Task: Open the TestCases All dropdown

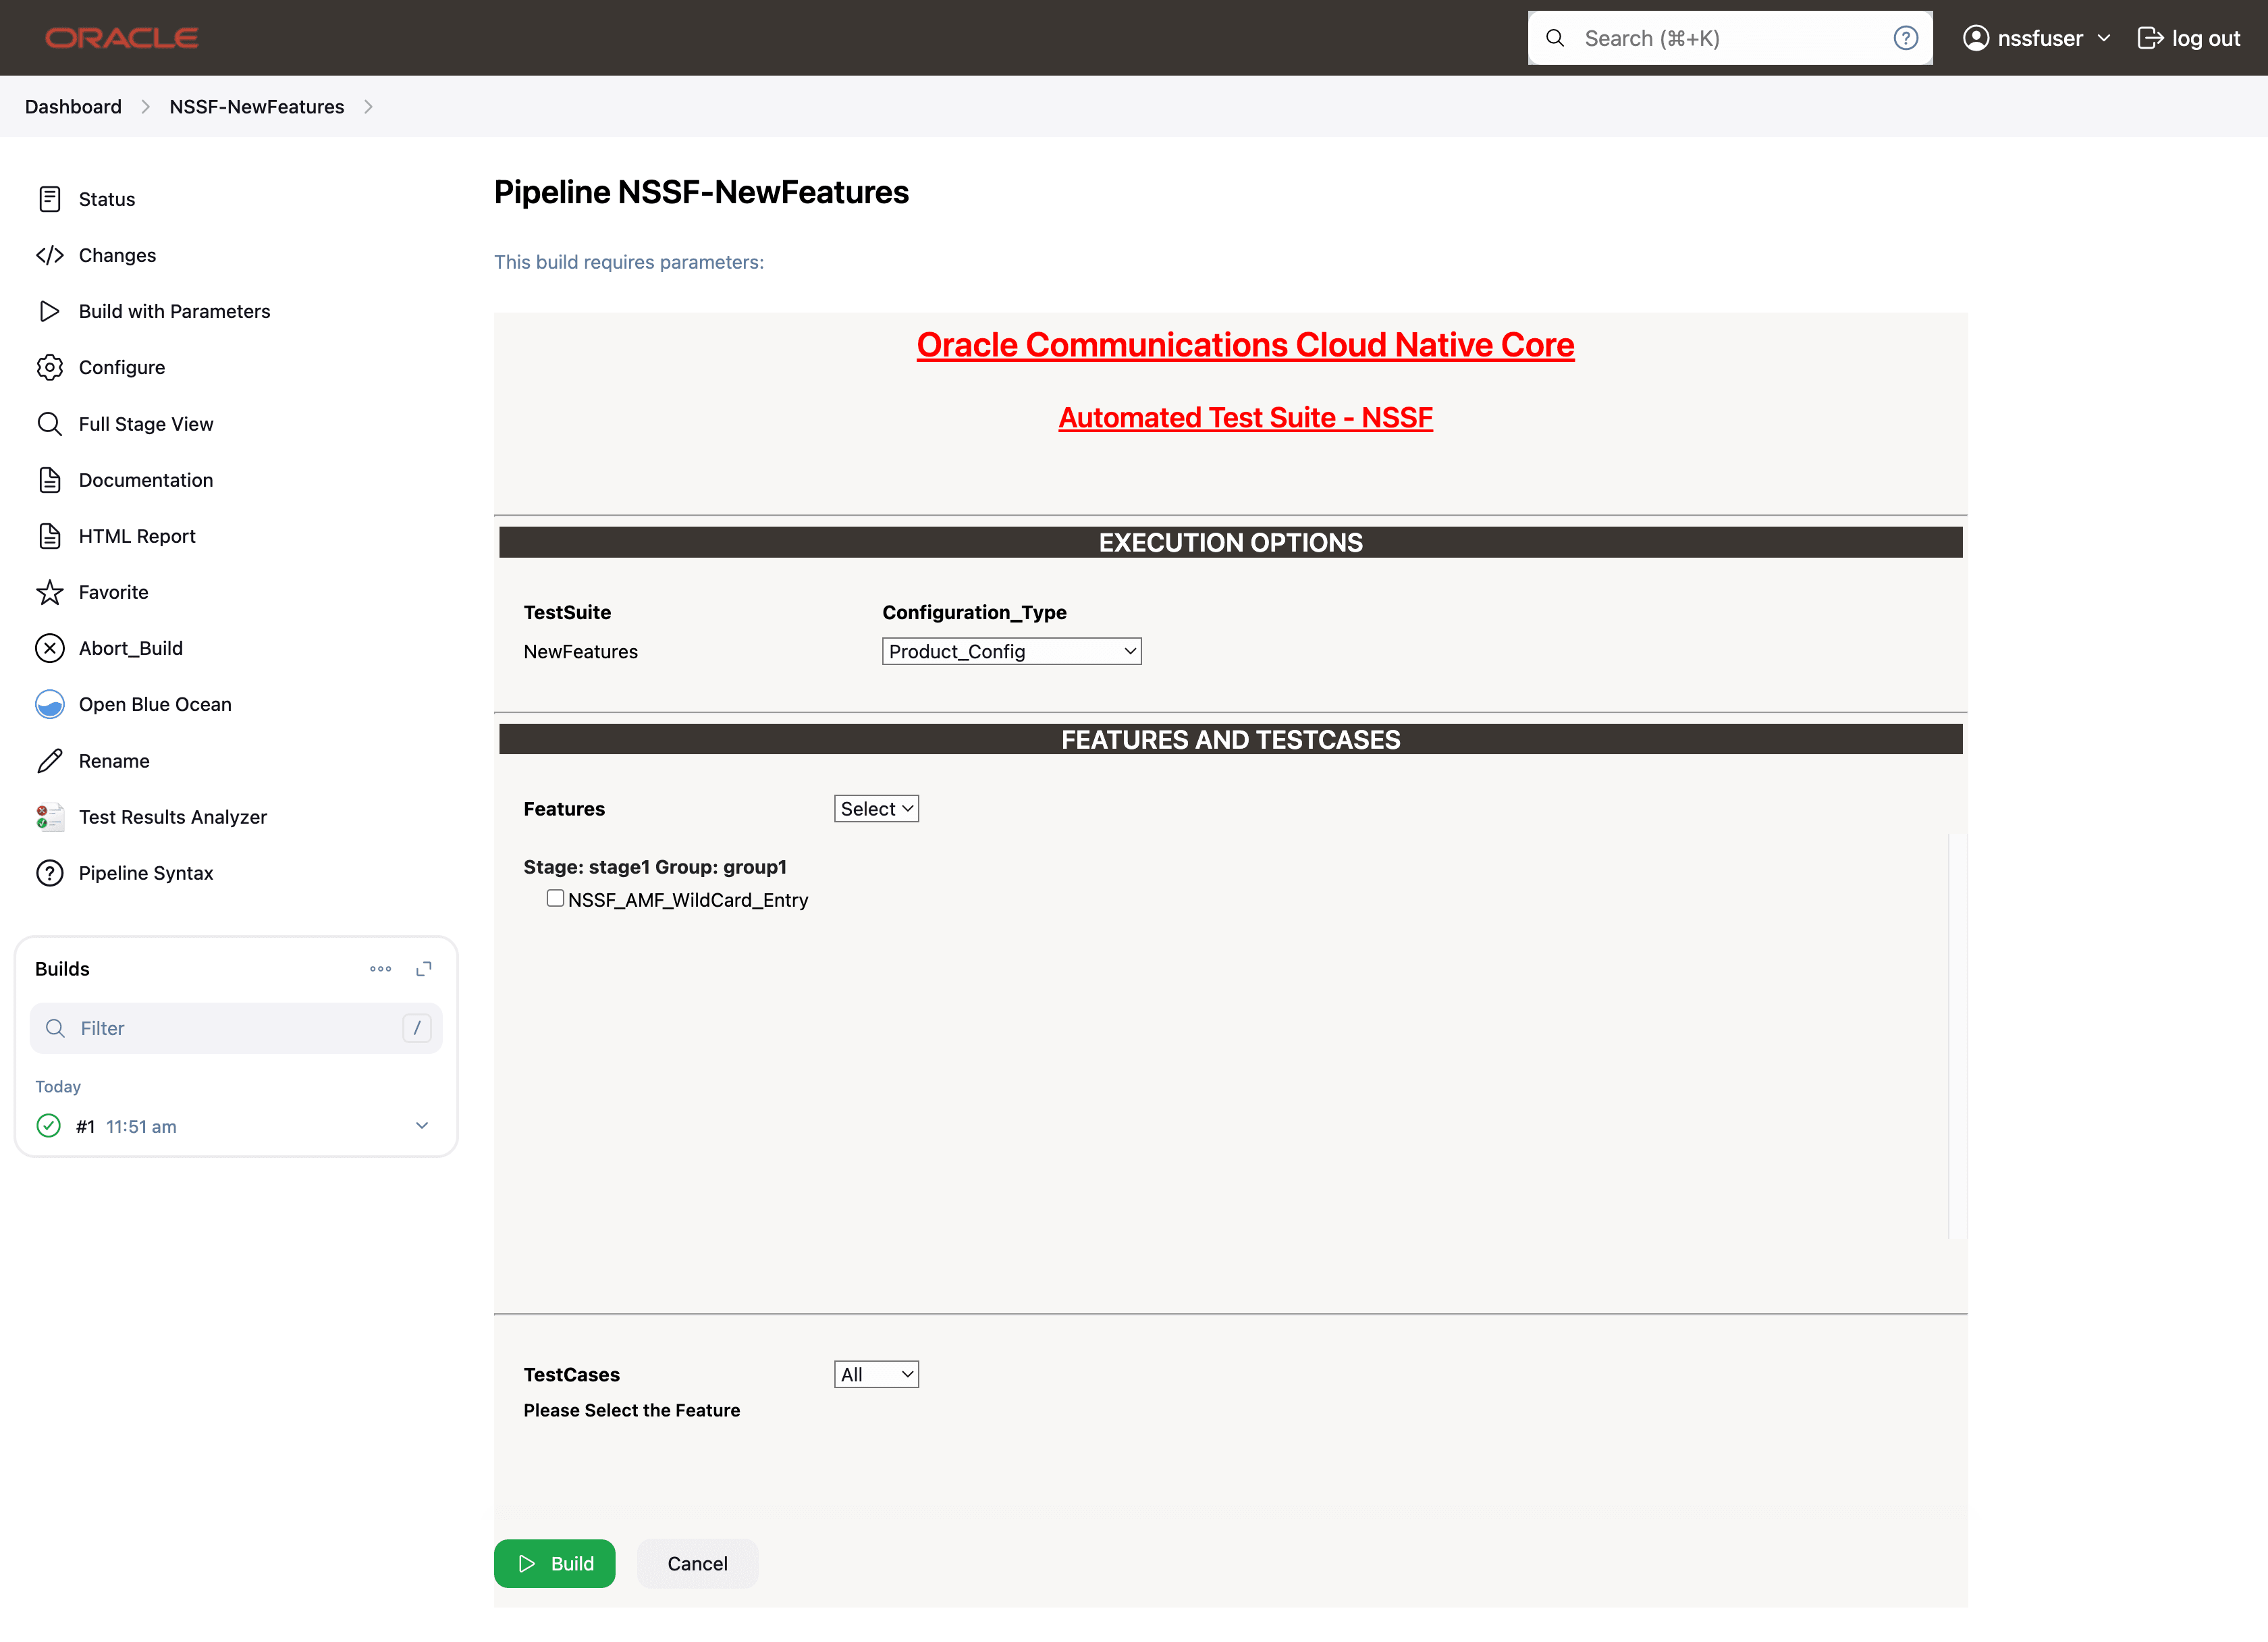Action: (x=876, y=1374)
